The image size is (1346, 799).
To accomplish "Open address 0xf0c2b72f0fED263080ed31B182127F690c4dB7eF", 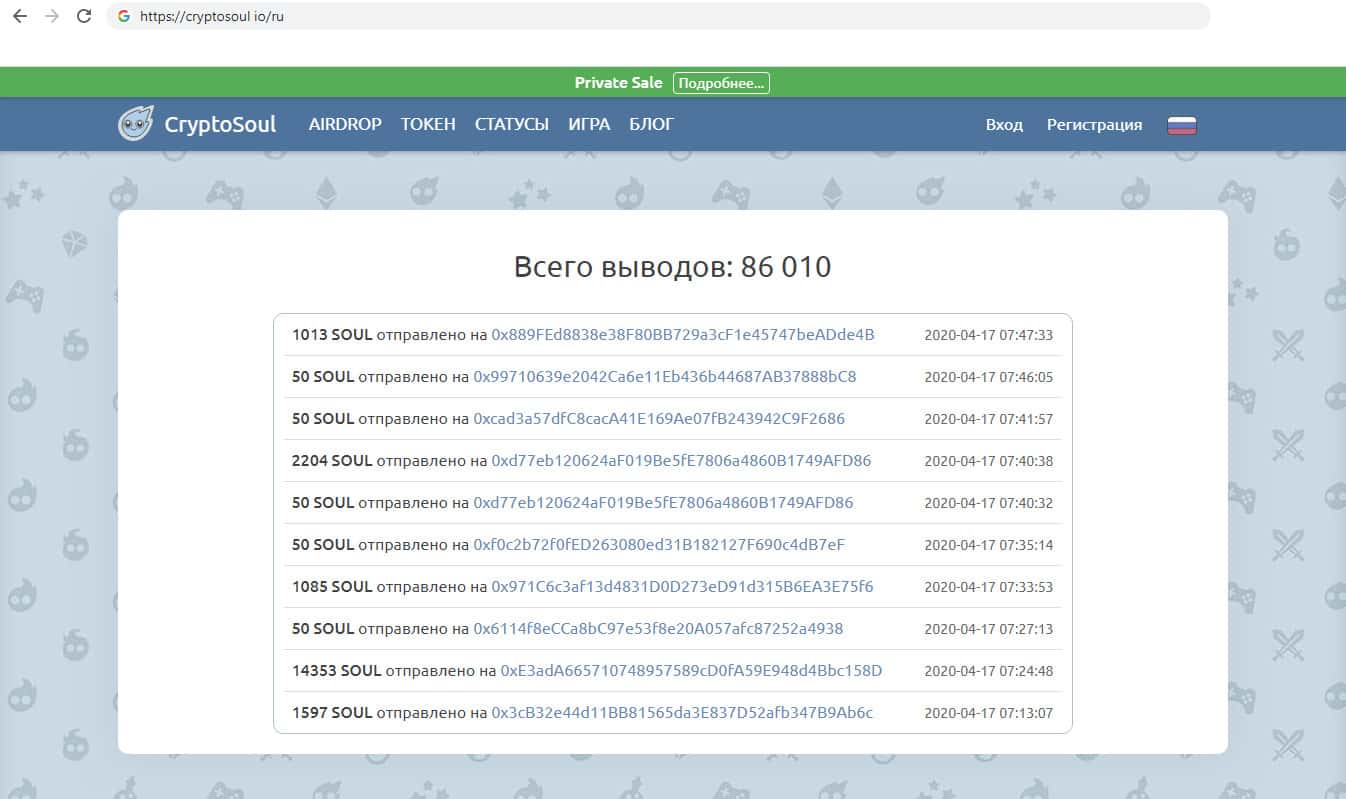I will [659, 545].
